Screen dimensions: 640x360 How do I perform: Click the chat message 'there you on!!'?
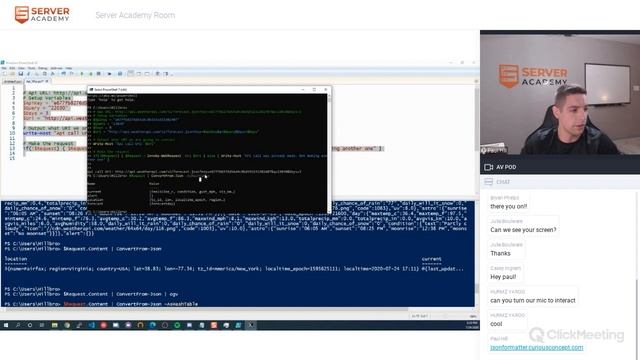[509, 207]
